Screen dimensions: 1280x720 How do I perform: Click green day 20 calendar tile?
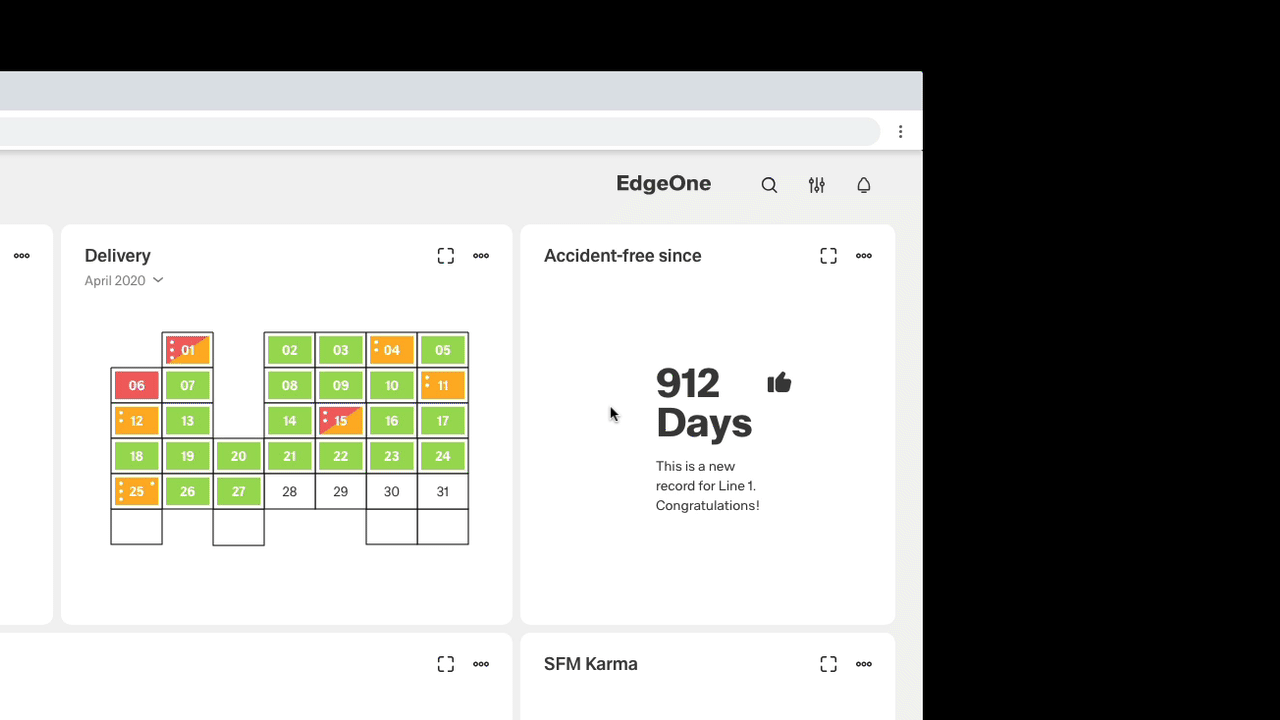(x=238, y=456)
